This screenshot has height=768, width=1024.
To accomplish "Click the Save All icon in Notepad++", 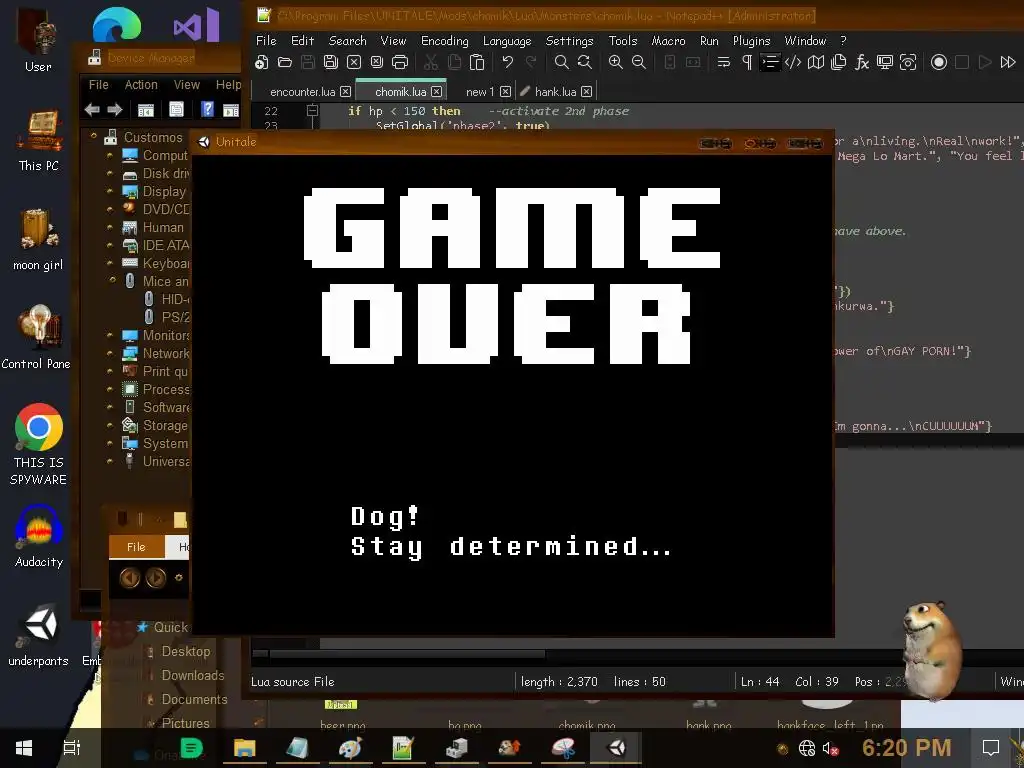I will (x=331, y=62).
